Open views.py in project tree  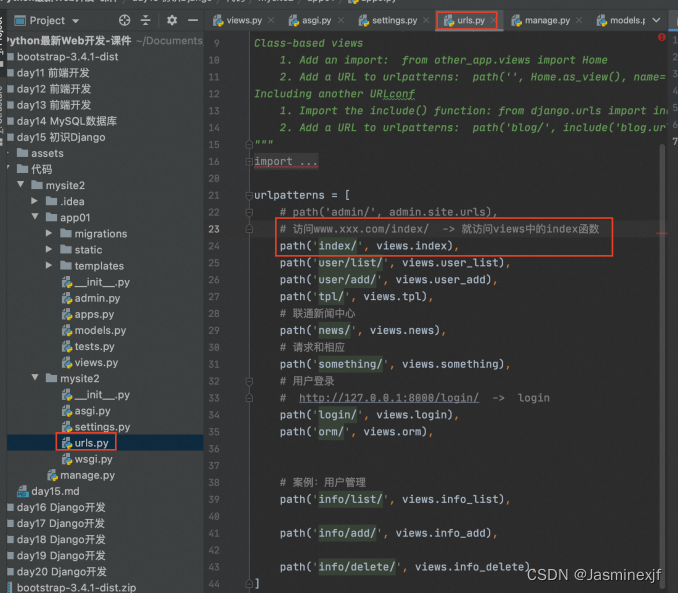pos(90,362)
